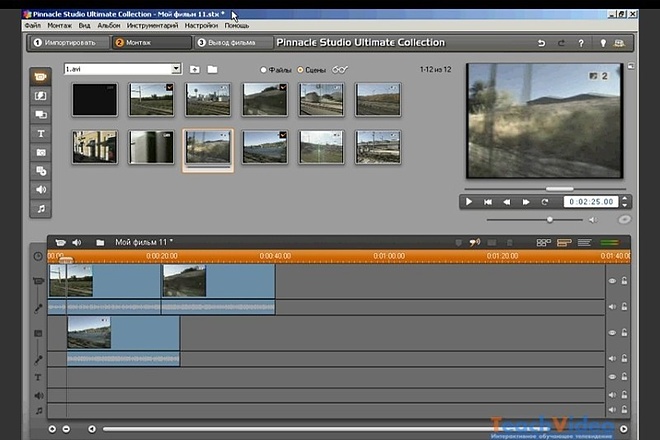Jump to beginning of preview
Image resolution: width=660 pixels, height=440 pixels.
[487, 202]
